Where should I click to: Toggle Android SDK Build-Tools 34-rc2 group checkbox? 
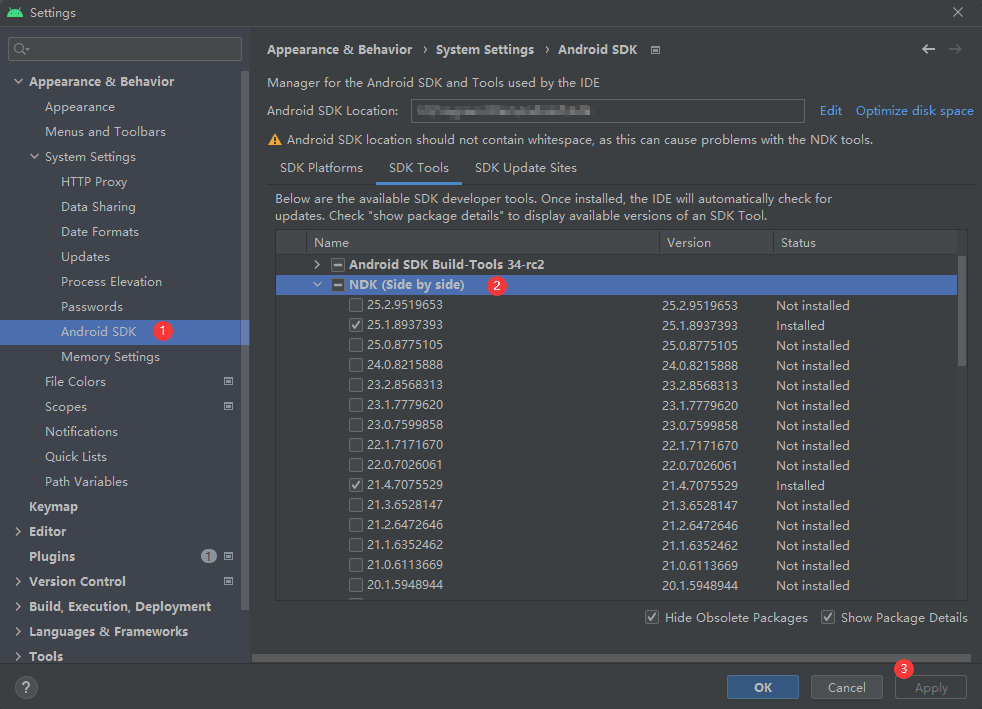click(x=338, y=265)
